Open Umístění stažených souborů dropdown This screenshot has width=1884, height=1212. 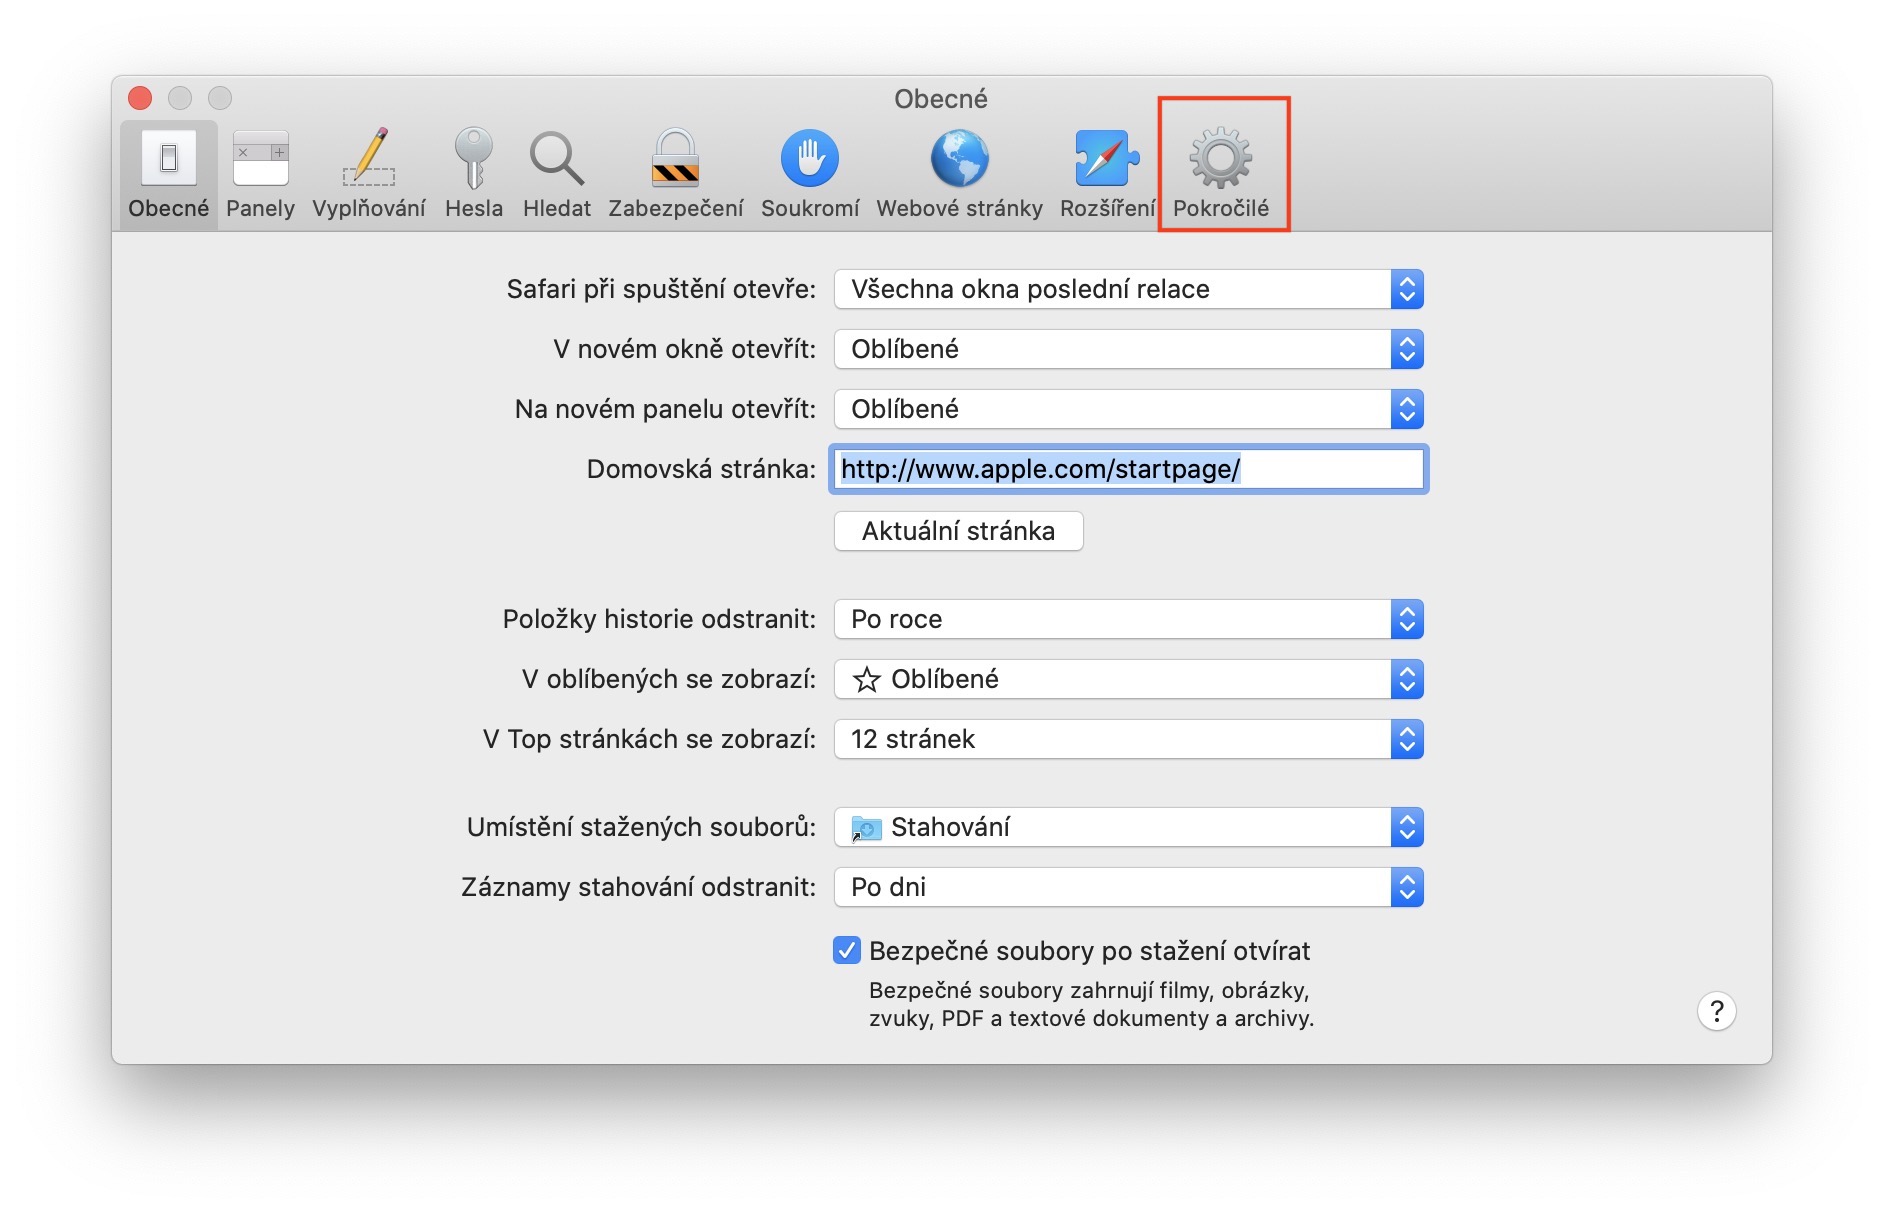pyautogui.click(x=1129, y=827)
